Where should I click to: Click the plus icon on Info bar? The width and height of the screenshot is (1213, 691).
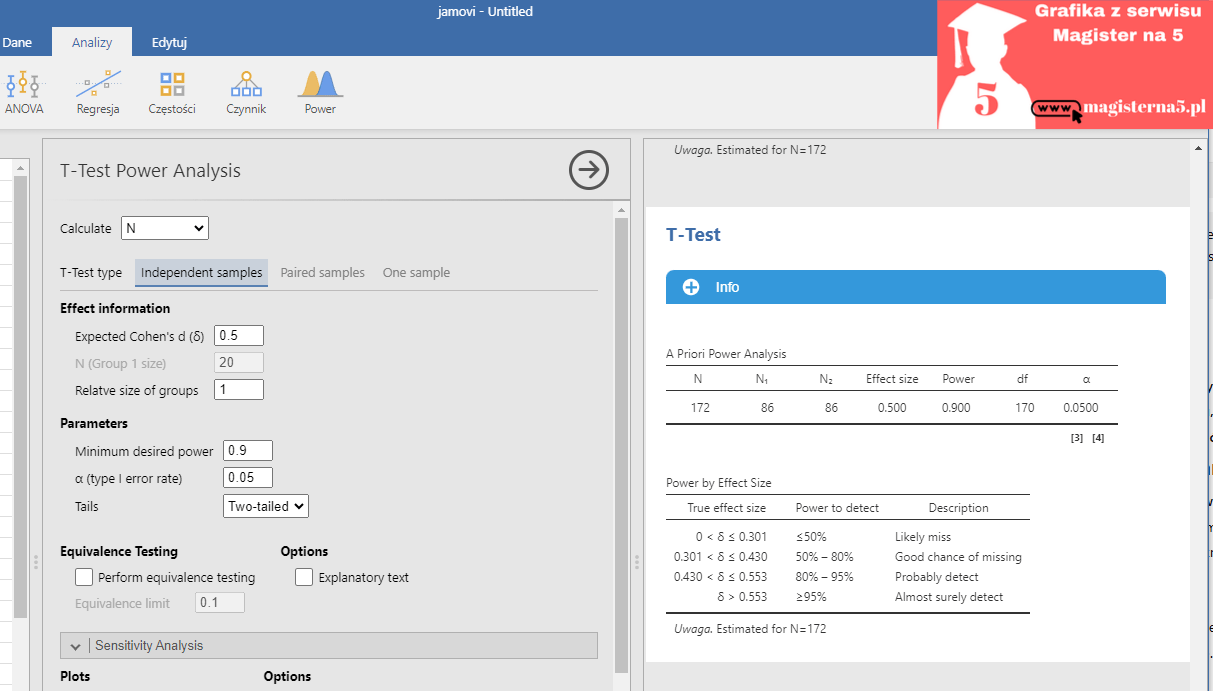click(690, 287)
